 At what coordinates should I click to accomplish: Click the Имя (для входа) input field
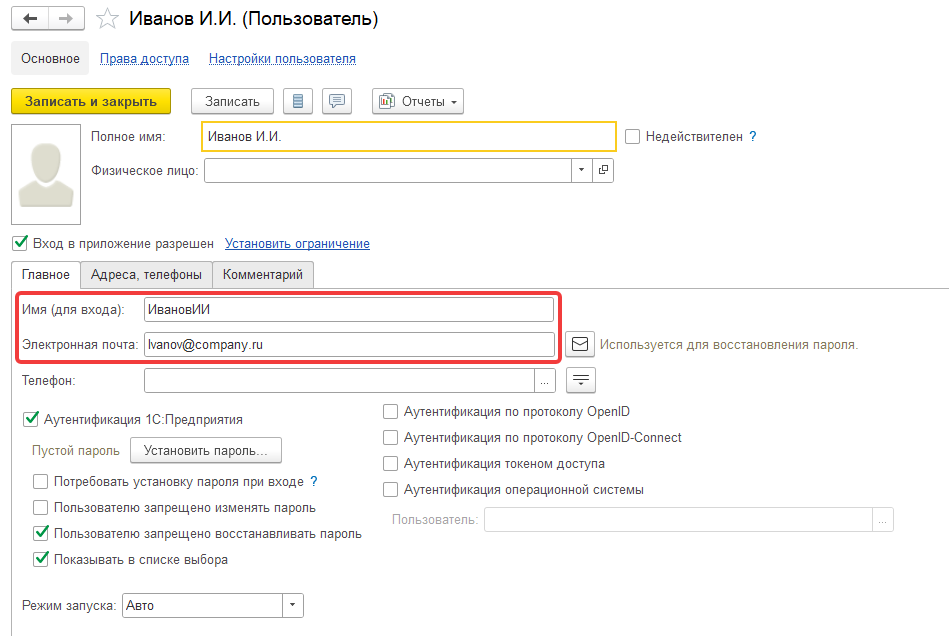(349, 309)
